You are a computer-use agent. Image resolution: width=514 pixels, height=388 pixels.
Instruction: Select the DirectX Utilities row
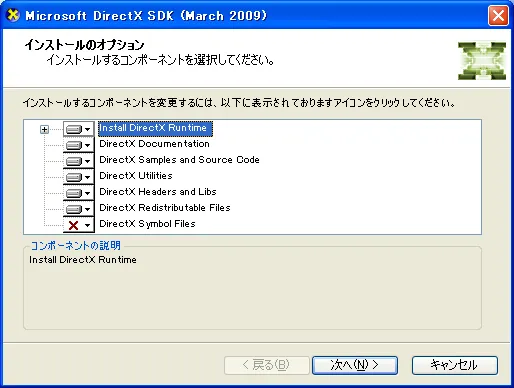136,176
